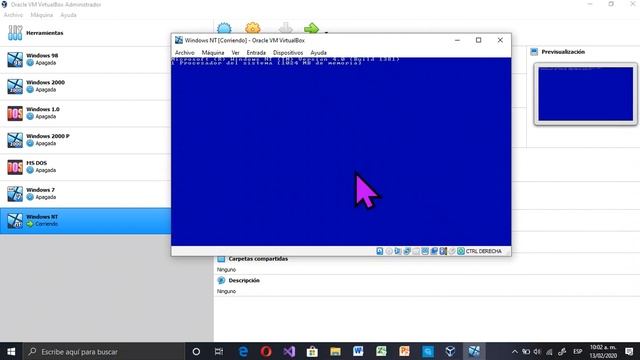Open Archivo menu in VirtualBox Administrador window

(13, 15)
